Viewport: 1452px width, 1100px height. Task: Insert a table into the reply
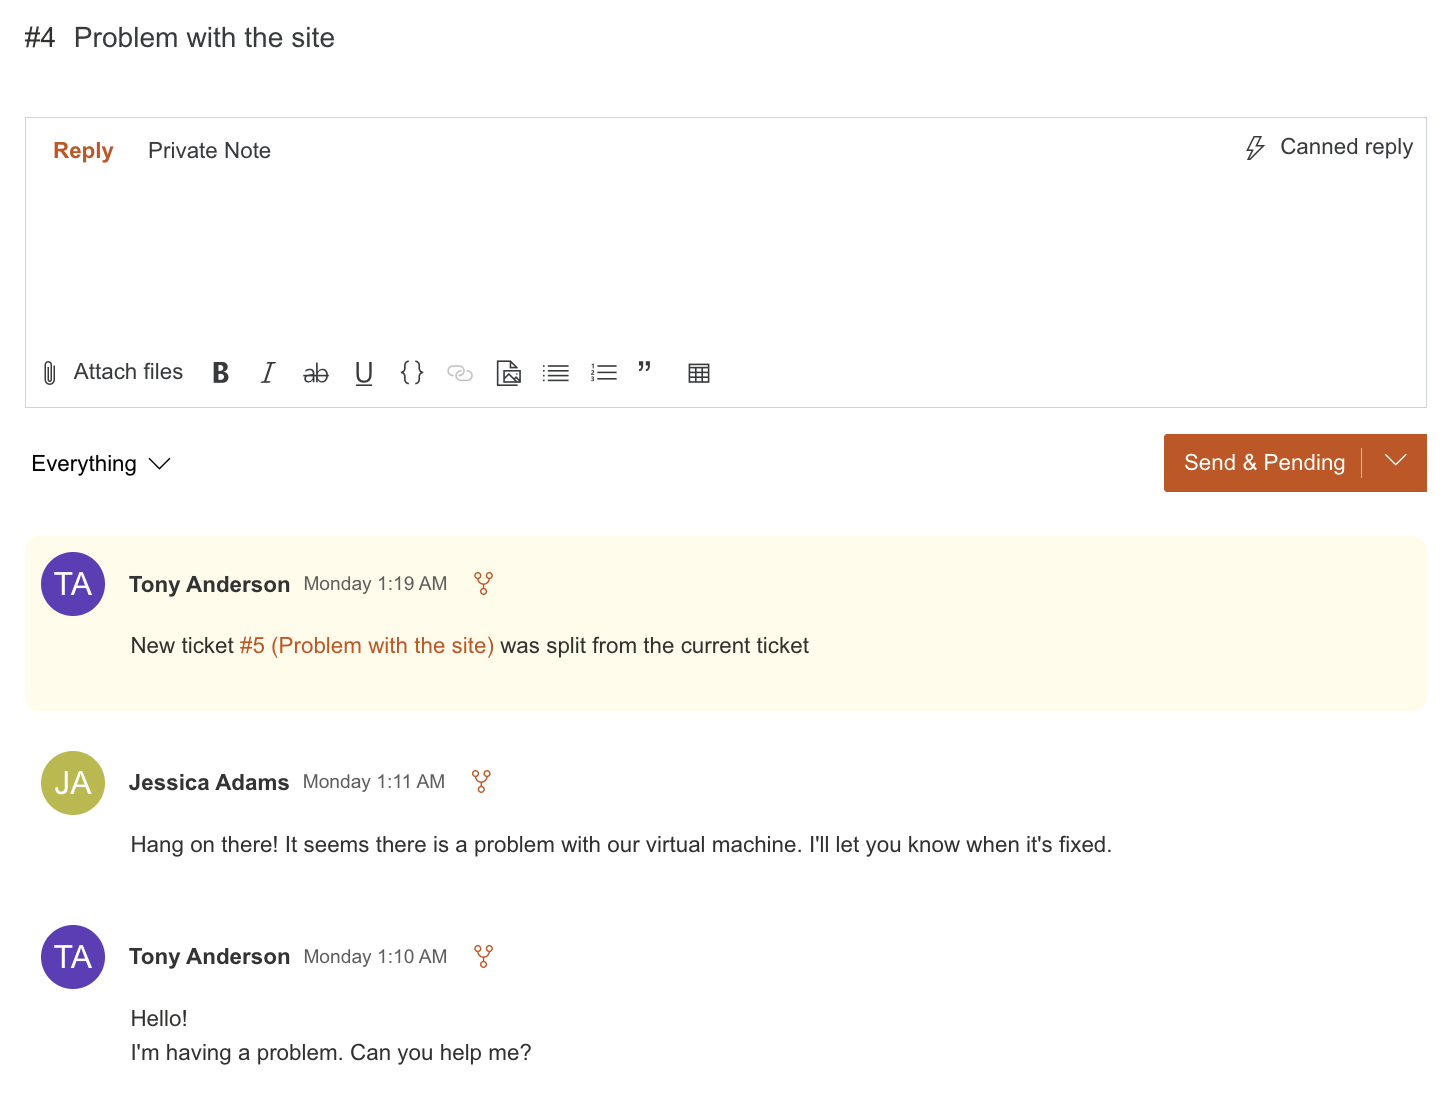point(699,373)
